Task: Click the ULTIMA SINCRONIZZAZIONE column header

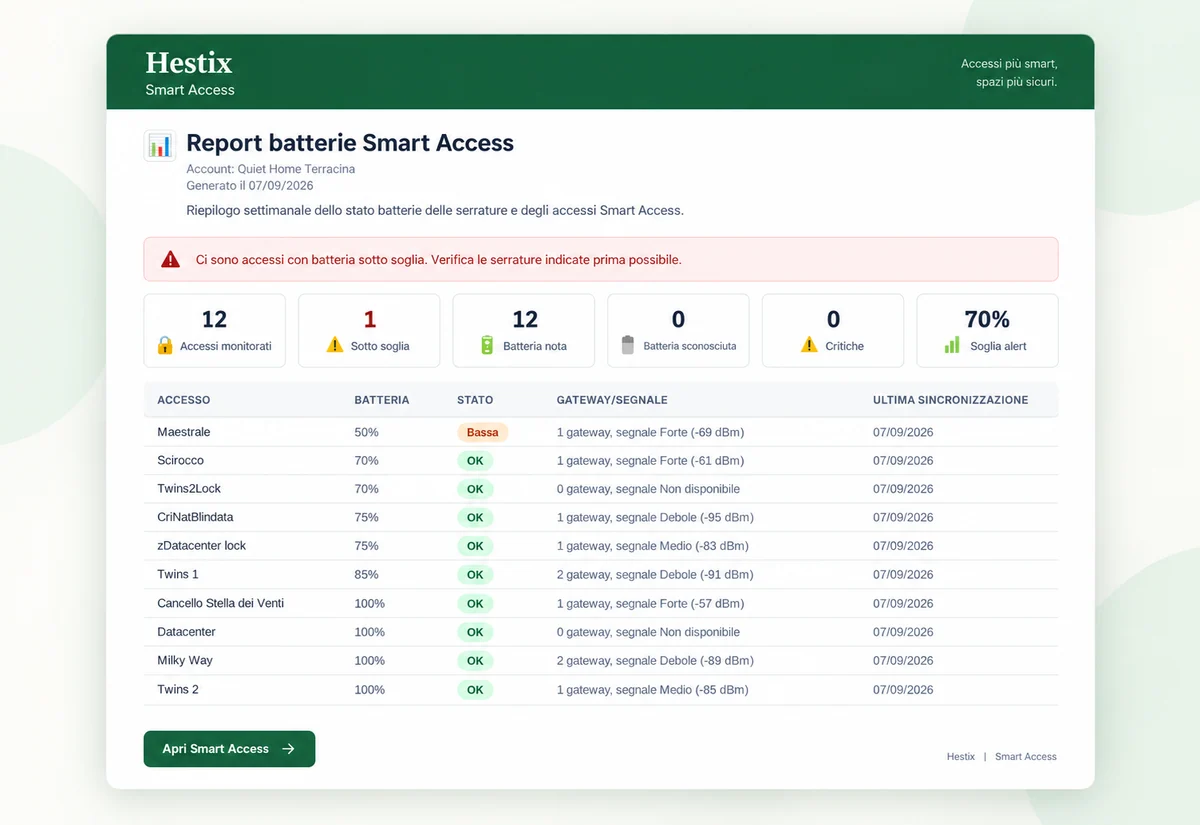Action: click(951, 400)
